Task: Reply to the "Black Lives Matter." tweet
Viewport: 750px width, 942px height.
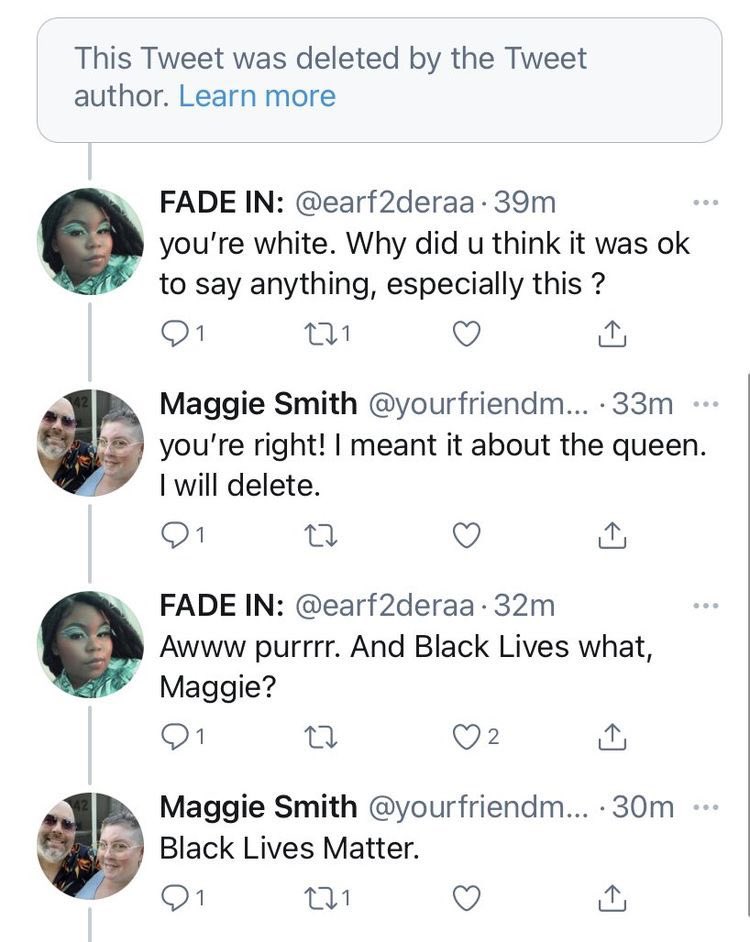Action: pyautogui.click(x=175, y=899)
